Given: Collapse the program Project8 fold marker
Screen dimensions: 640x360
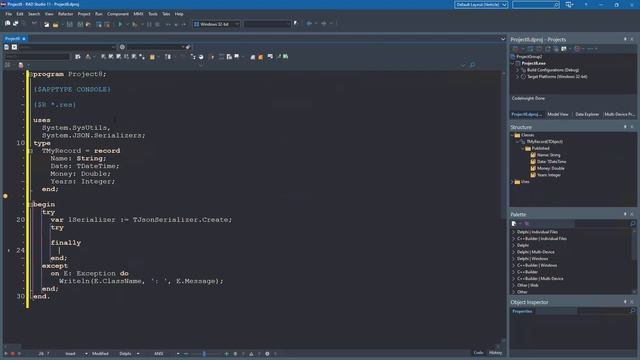Looking at the screenshot, I should (31, 74).
